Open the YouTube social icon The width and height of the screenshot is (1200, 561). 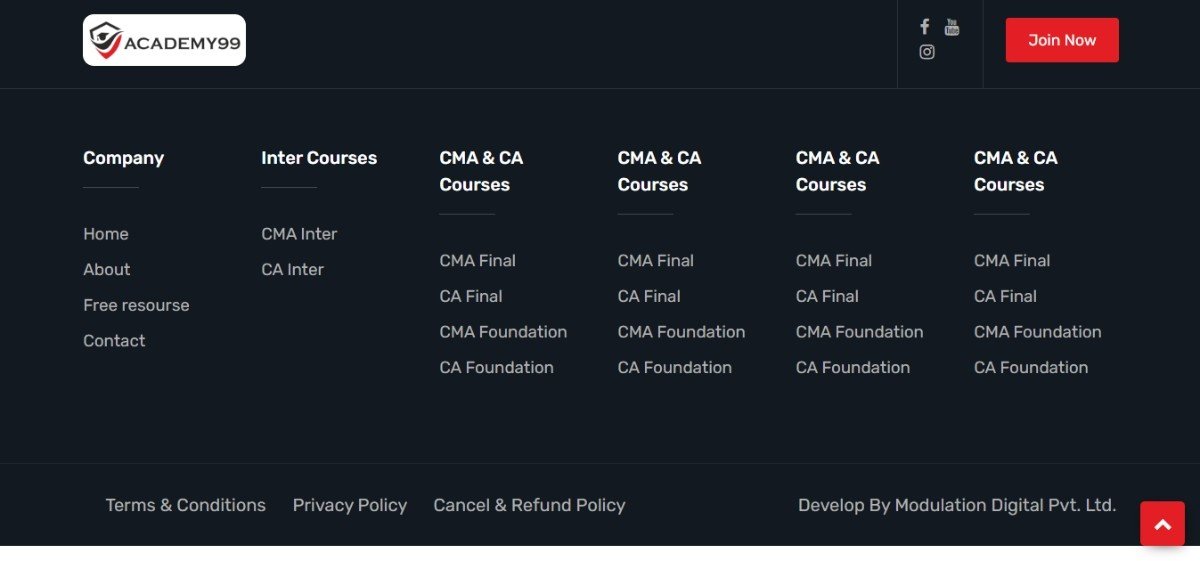point(952,27)
